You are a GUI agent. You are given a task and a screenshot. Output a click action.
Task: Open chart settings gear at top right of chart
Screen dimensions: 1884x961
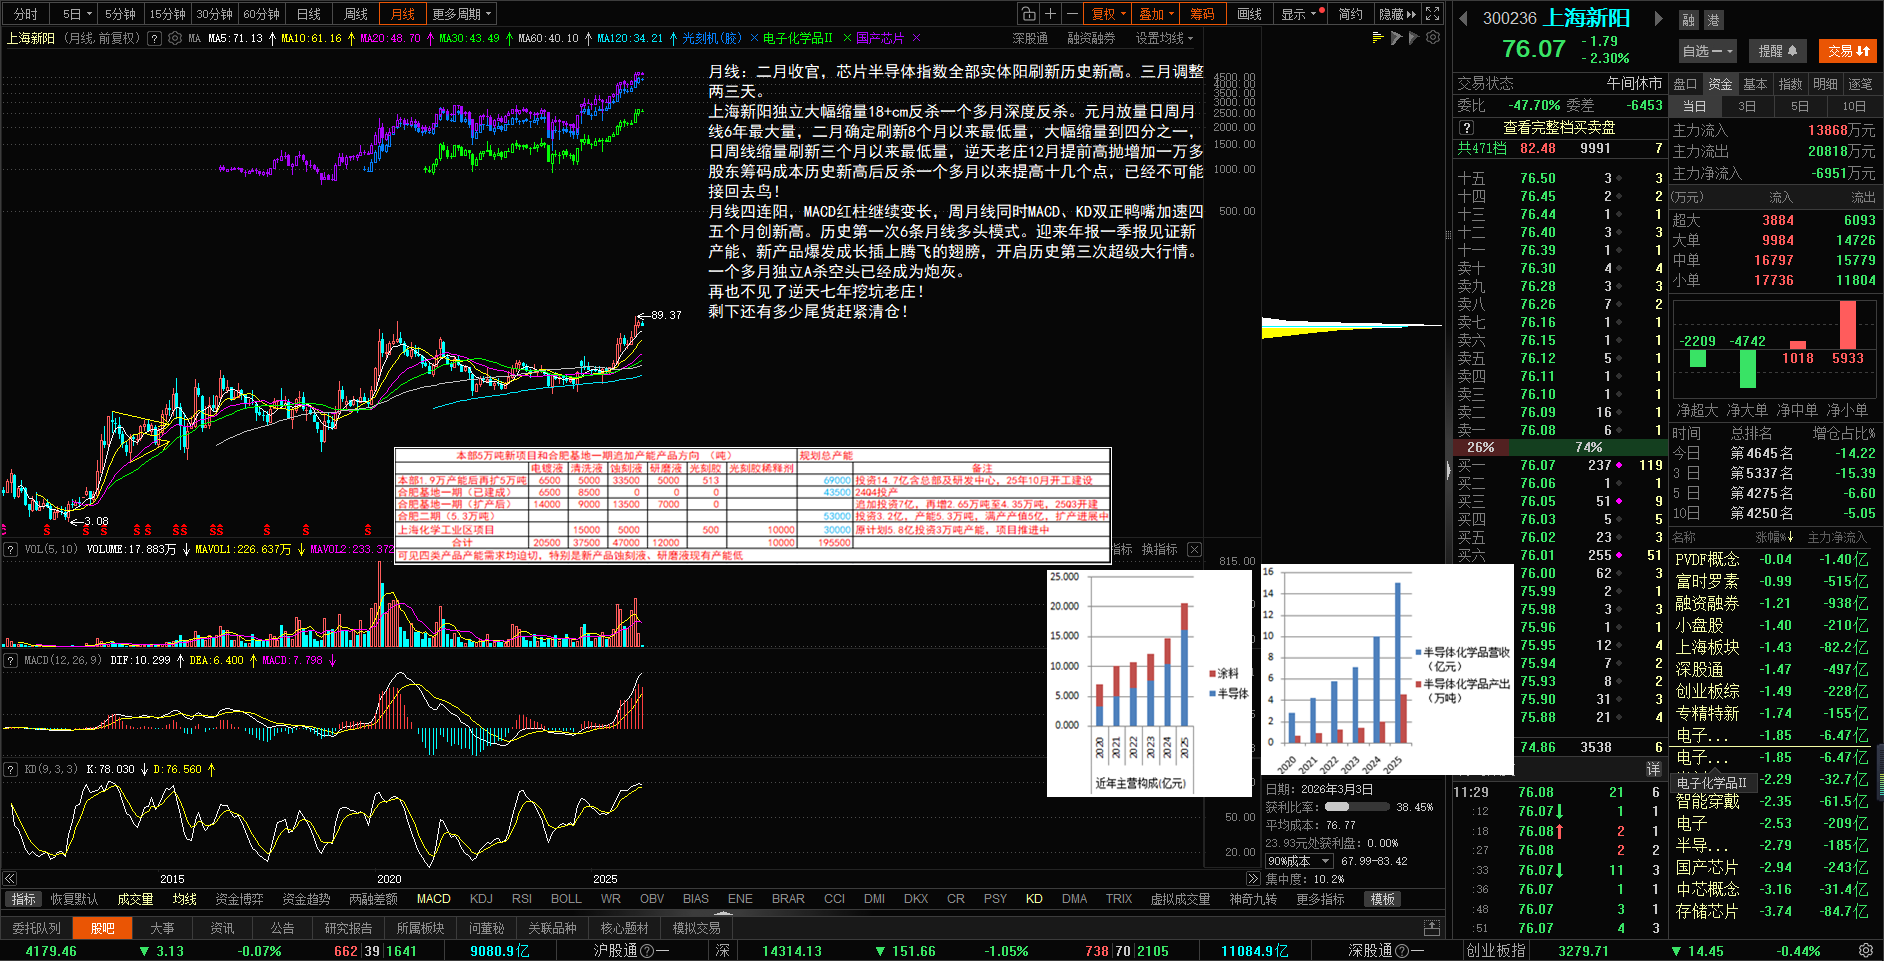(1433, 38)
